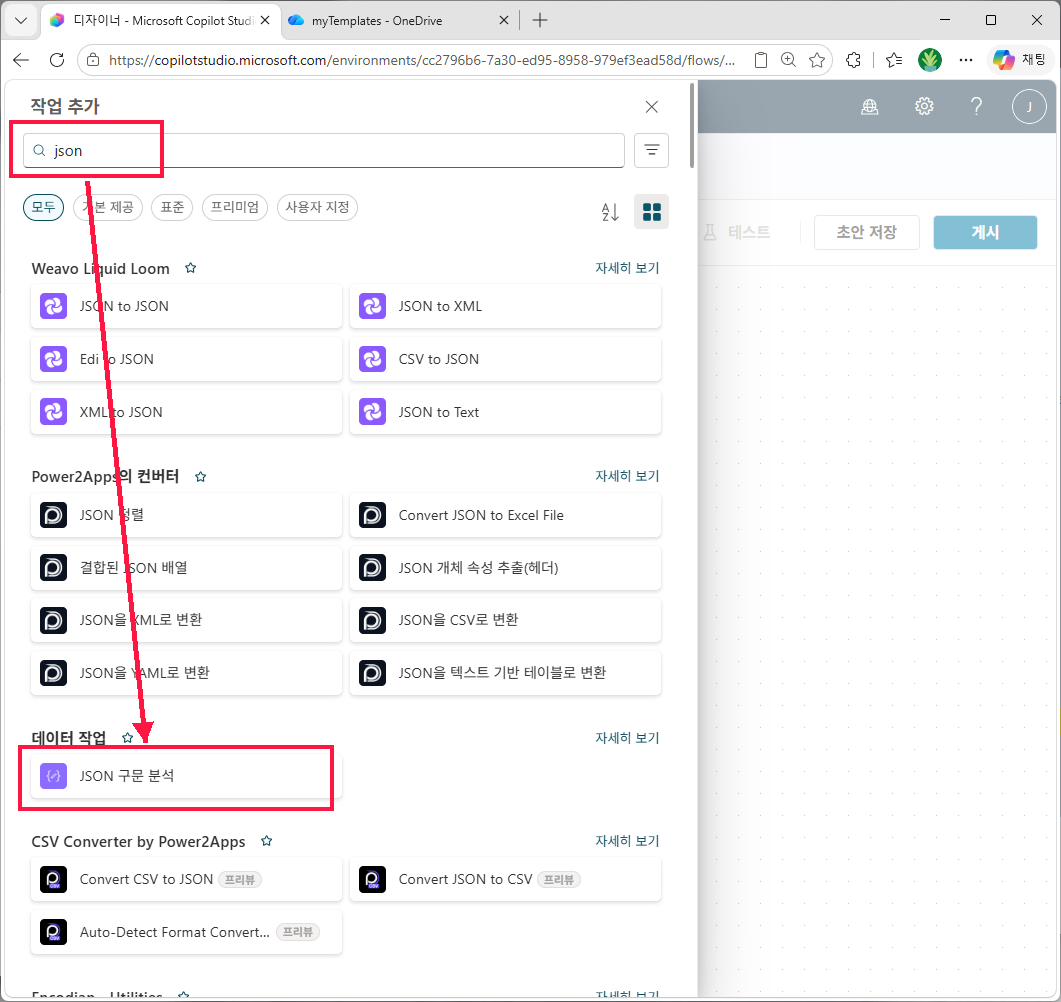The image size is (1061, 1002).
Task: Select the 기본 제공 filter chip
Action: pos(108,207)
